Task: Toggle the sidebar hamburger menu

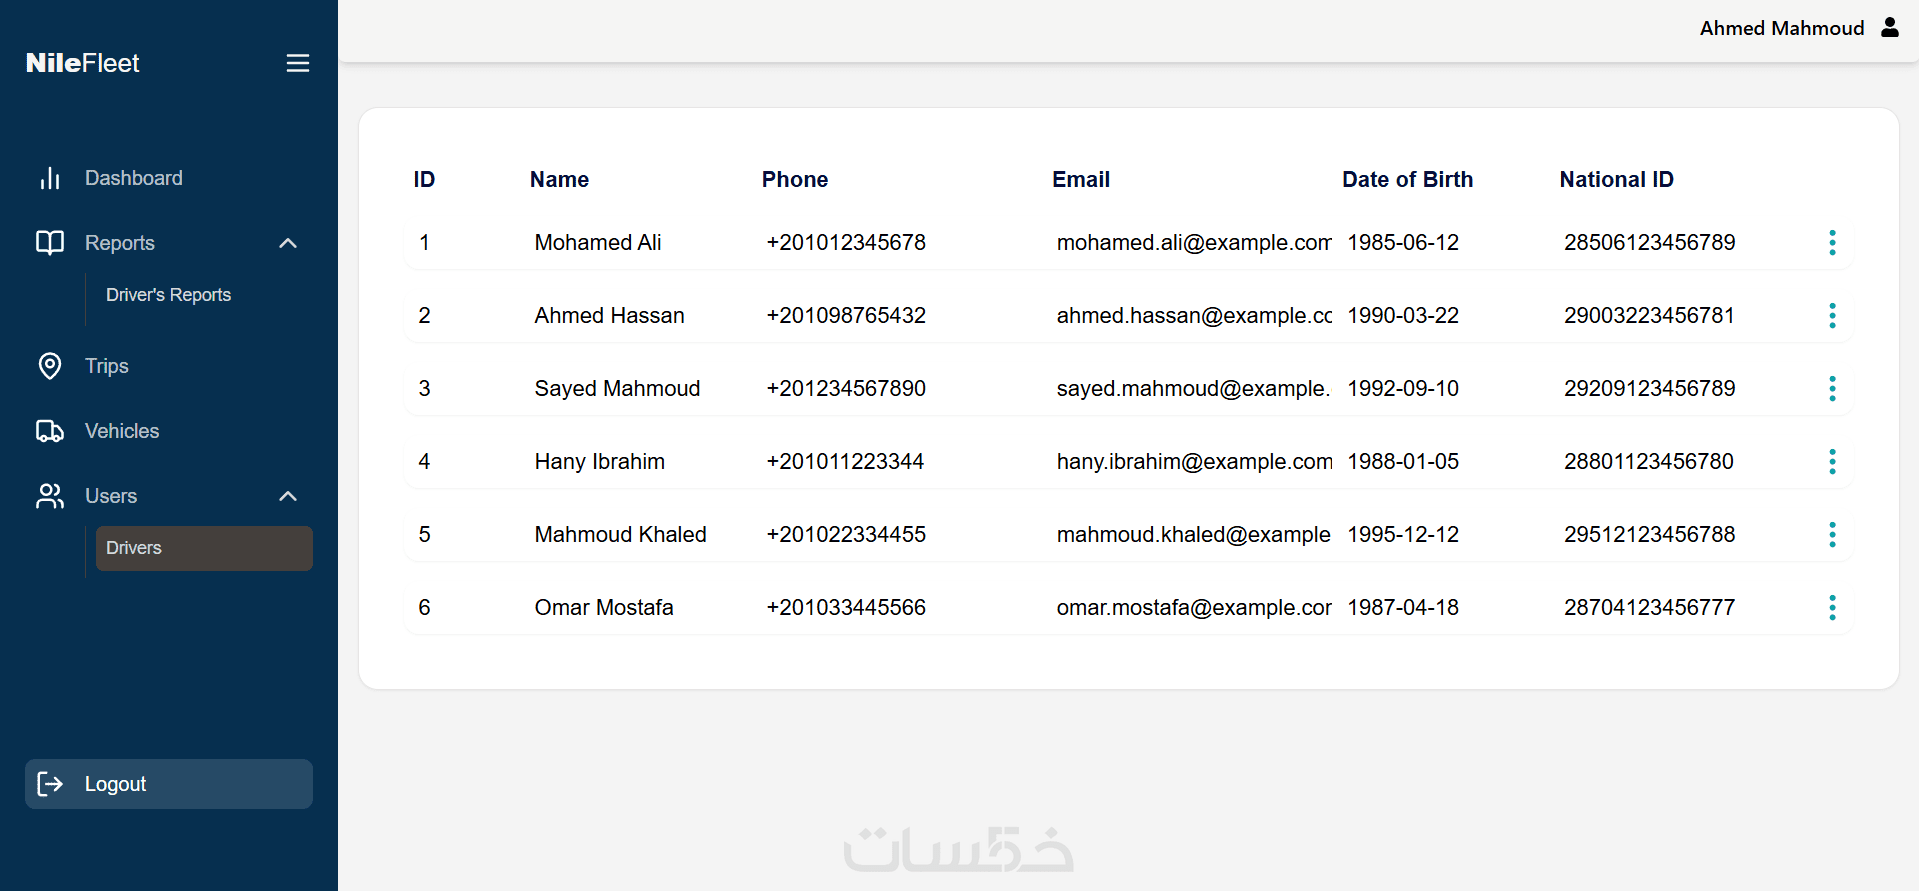Action: (297, 63)
